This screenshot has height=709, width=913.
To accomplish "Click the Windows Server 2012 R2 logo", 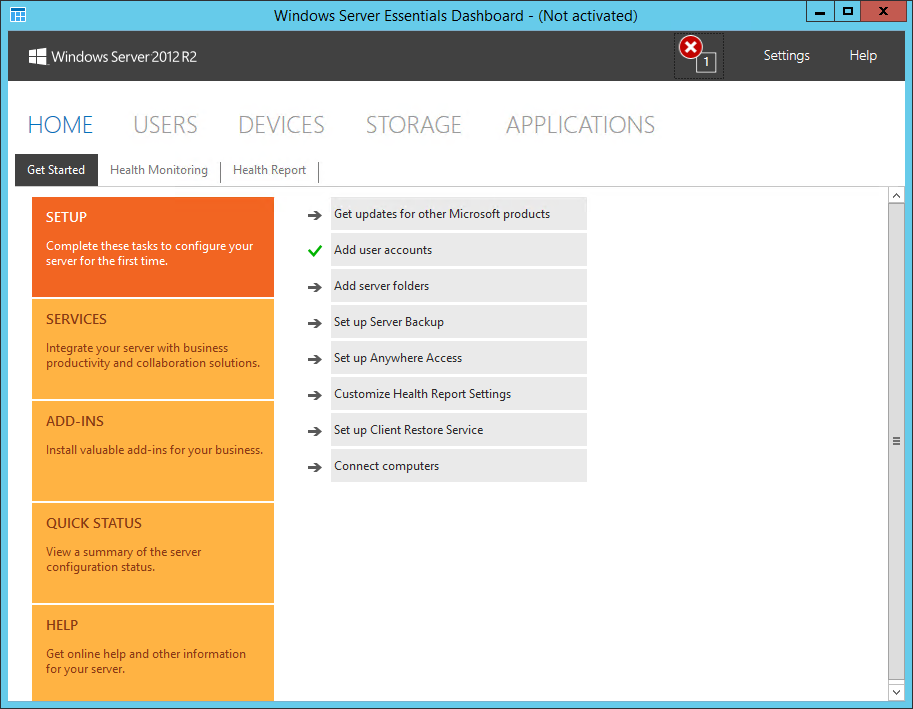I will (x=113, y=56).
